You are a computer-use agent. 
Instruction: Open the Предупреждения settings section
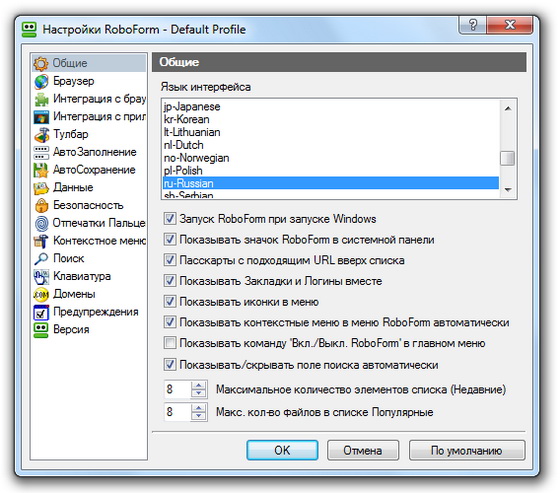click(x=96, y=312)
